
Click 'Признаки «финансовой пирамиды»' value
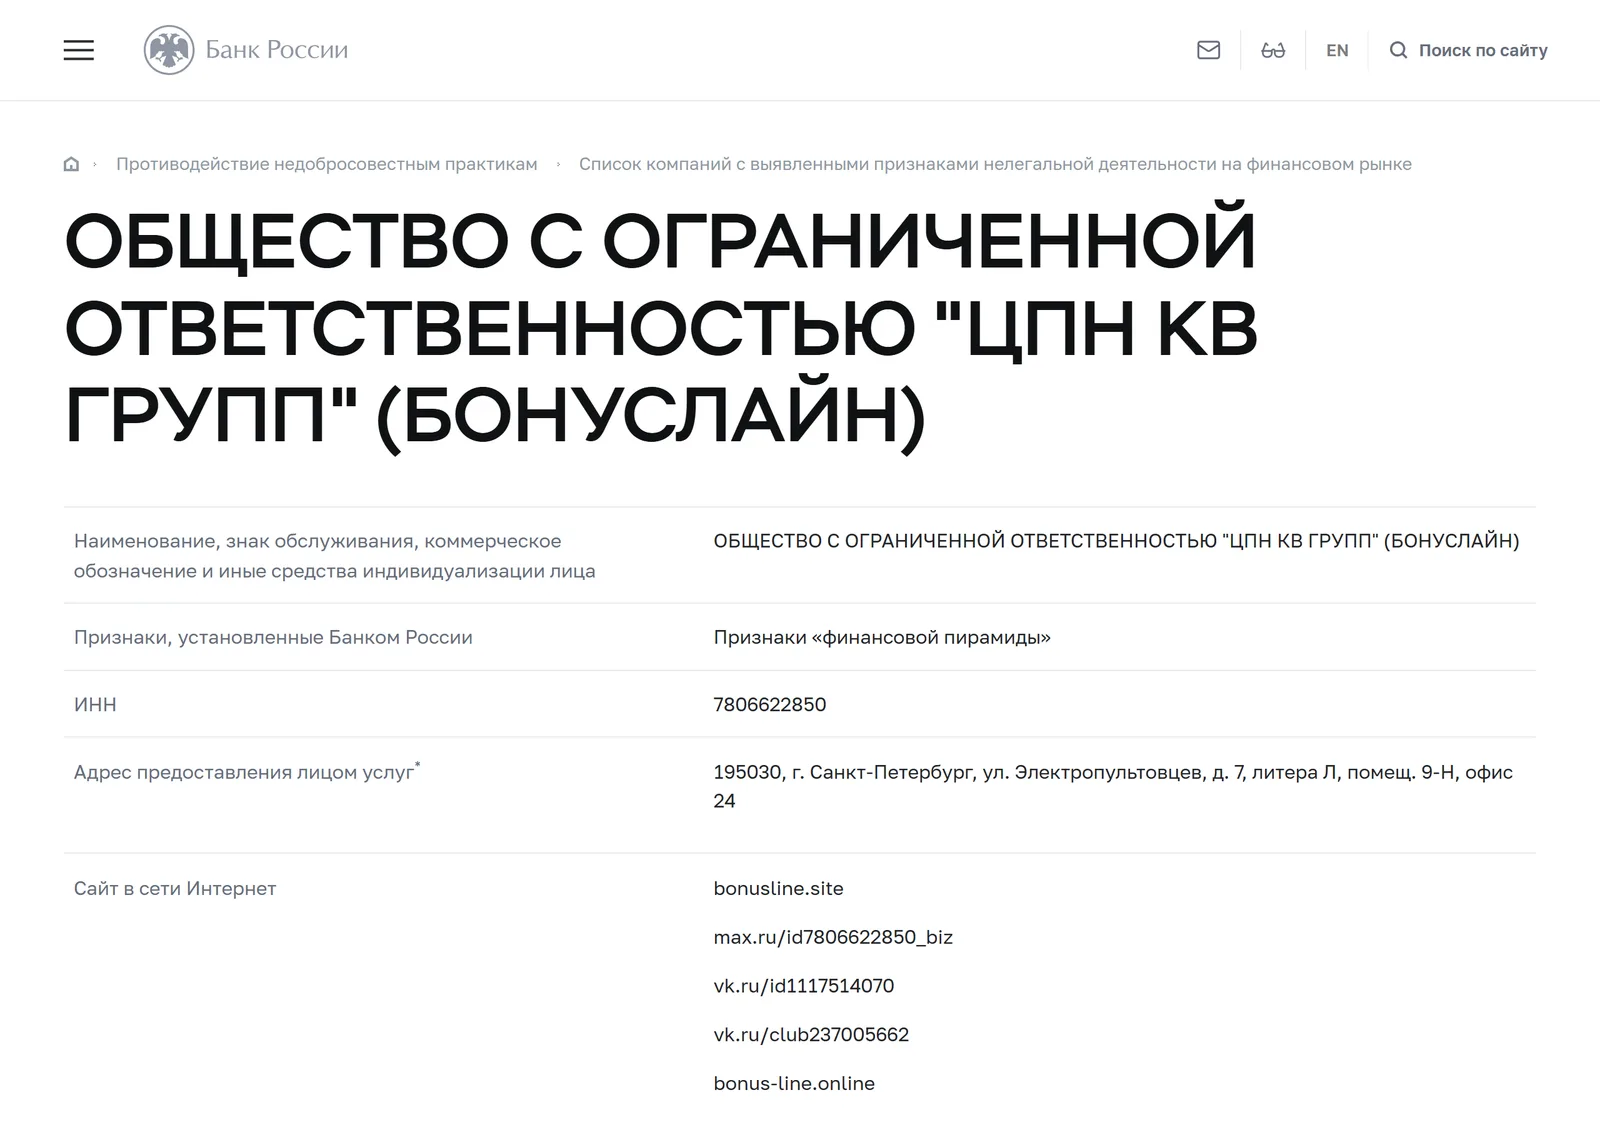coord(882,637)
